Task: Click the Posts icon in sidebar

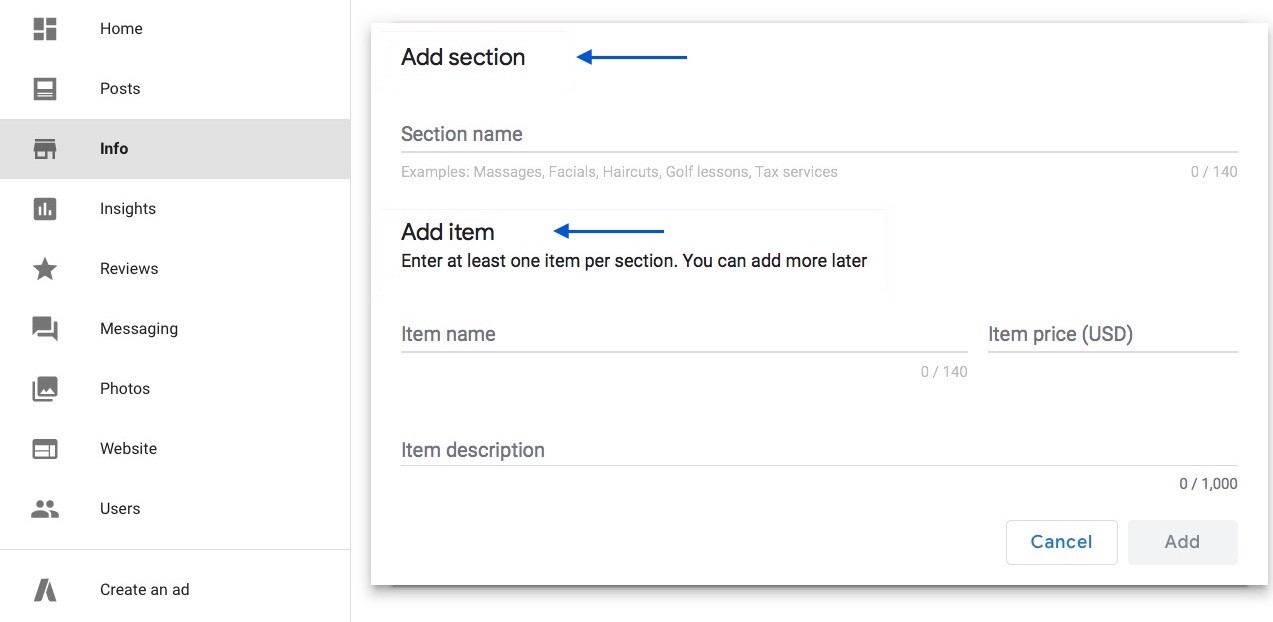Action: (x=45, y=89)
